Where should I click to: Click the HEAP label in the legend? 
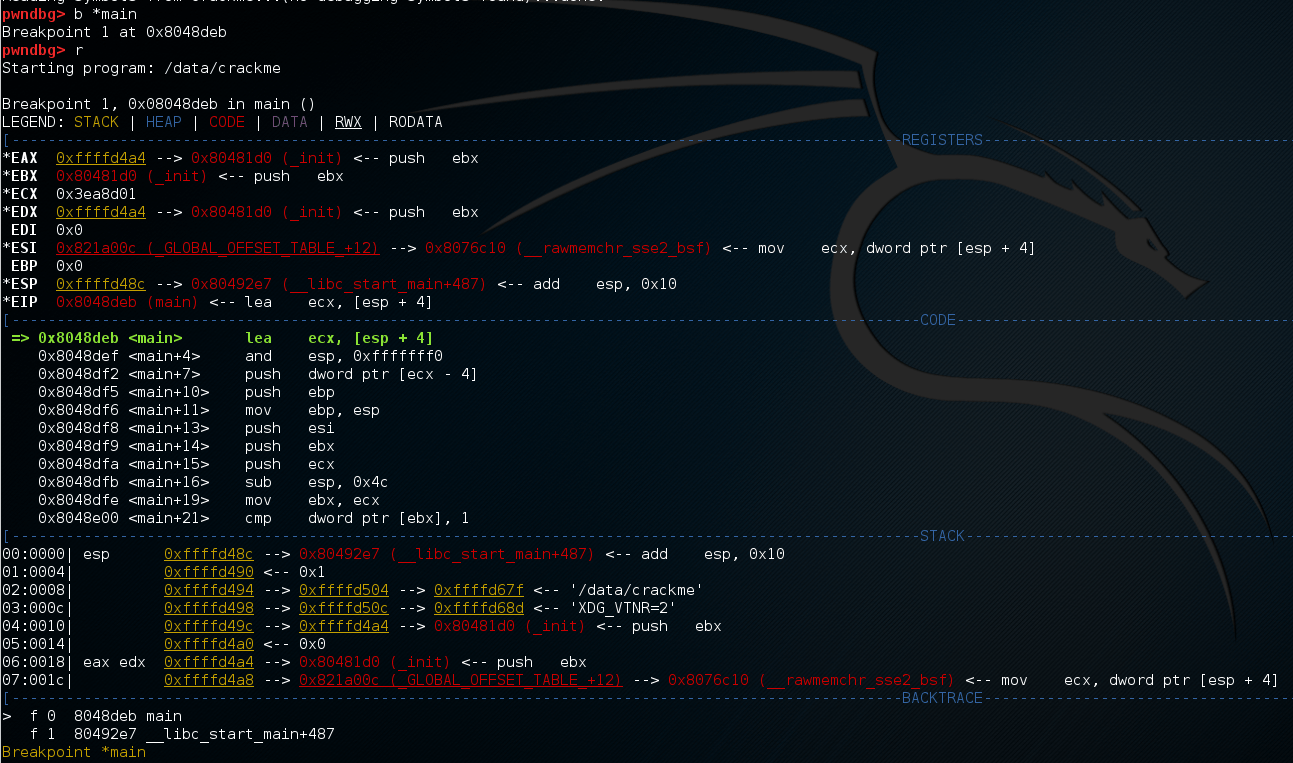click(165, 122)
